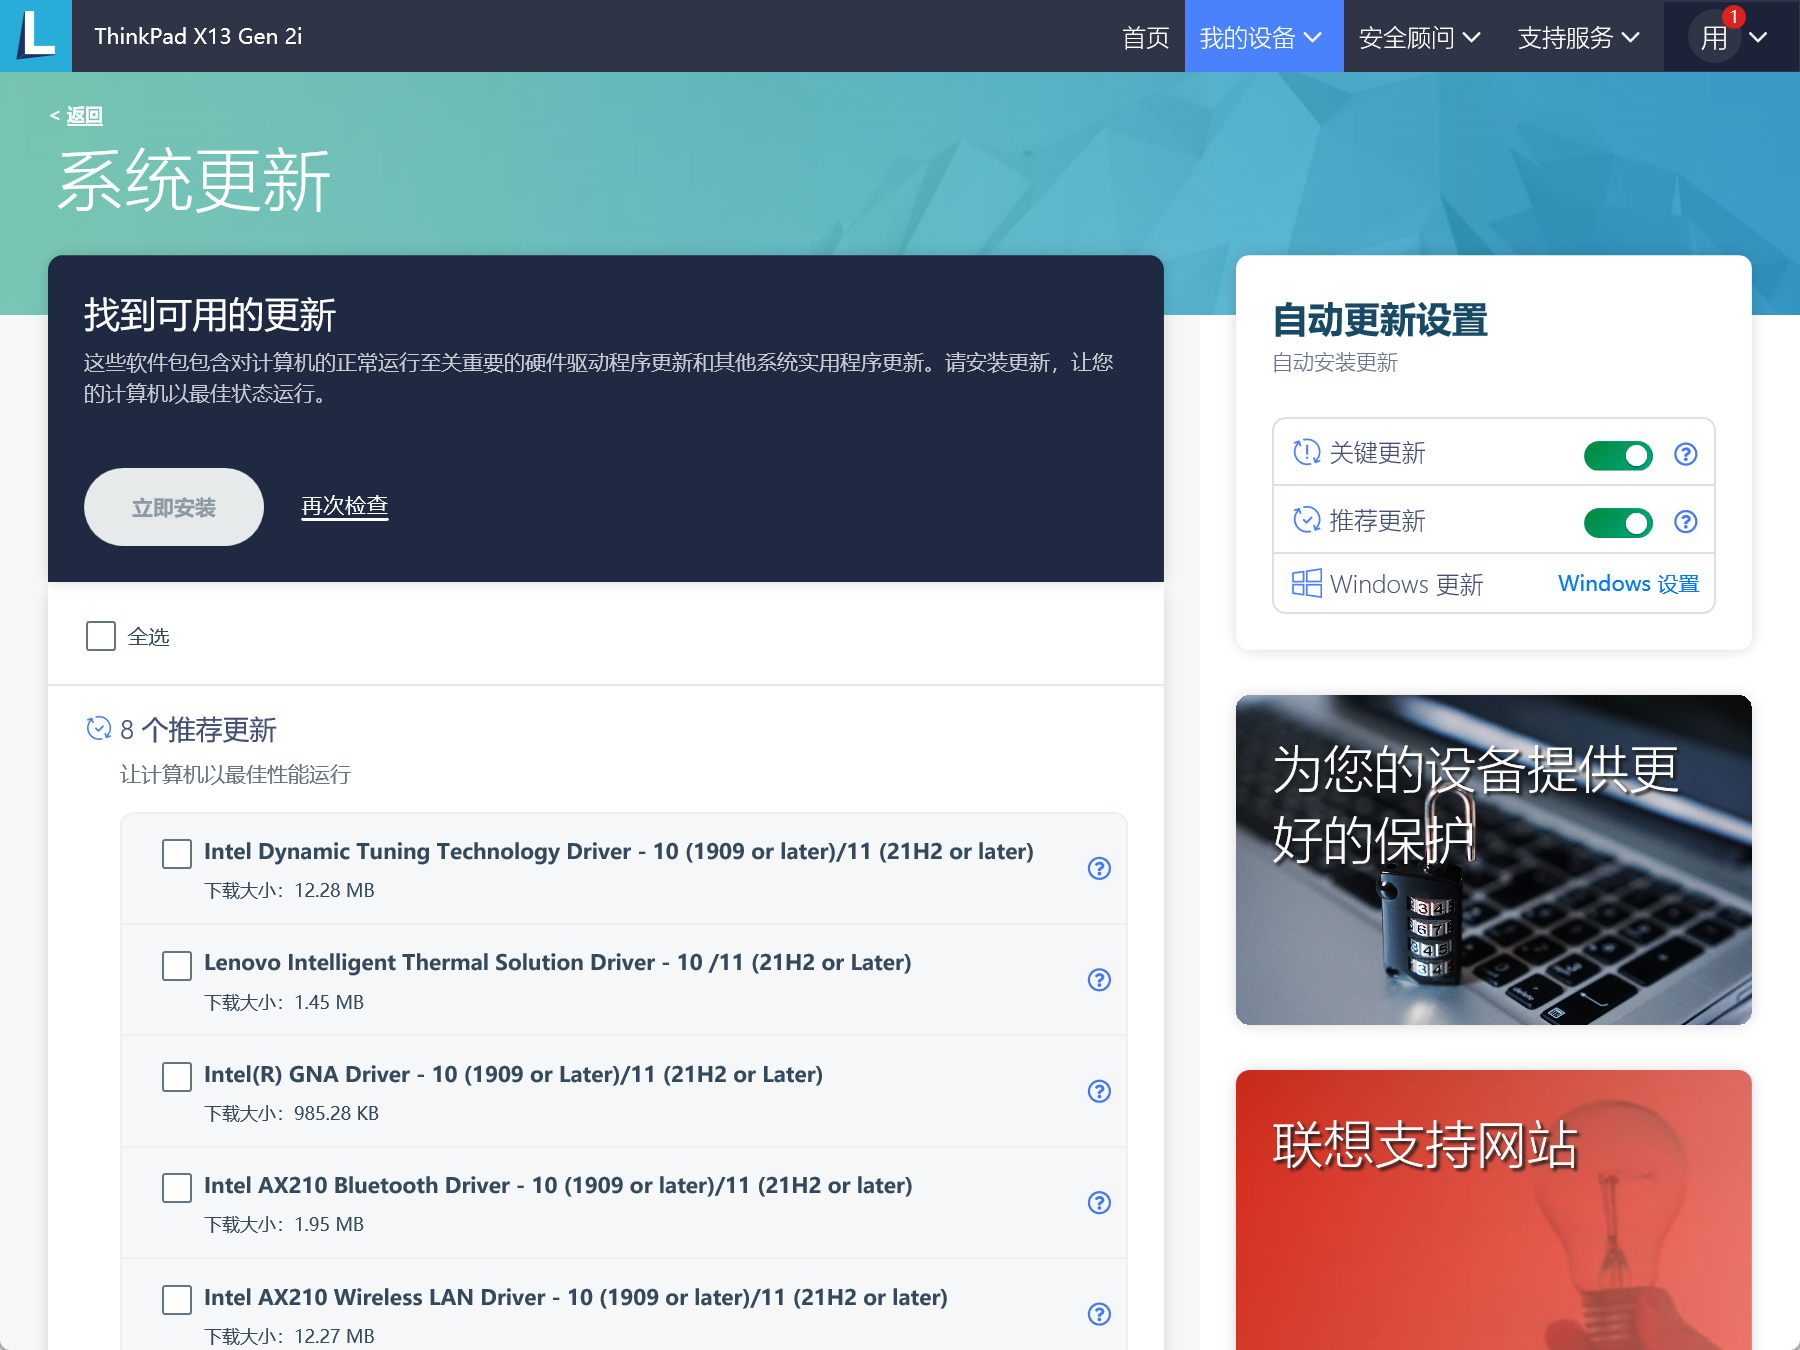Screen dimensions: 1800x1350
Task: Click the 下载大小: 12.28 MB text
Action: 290,890
